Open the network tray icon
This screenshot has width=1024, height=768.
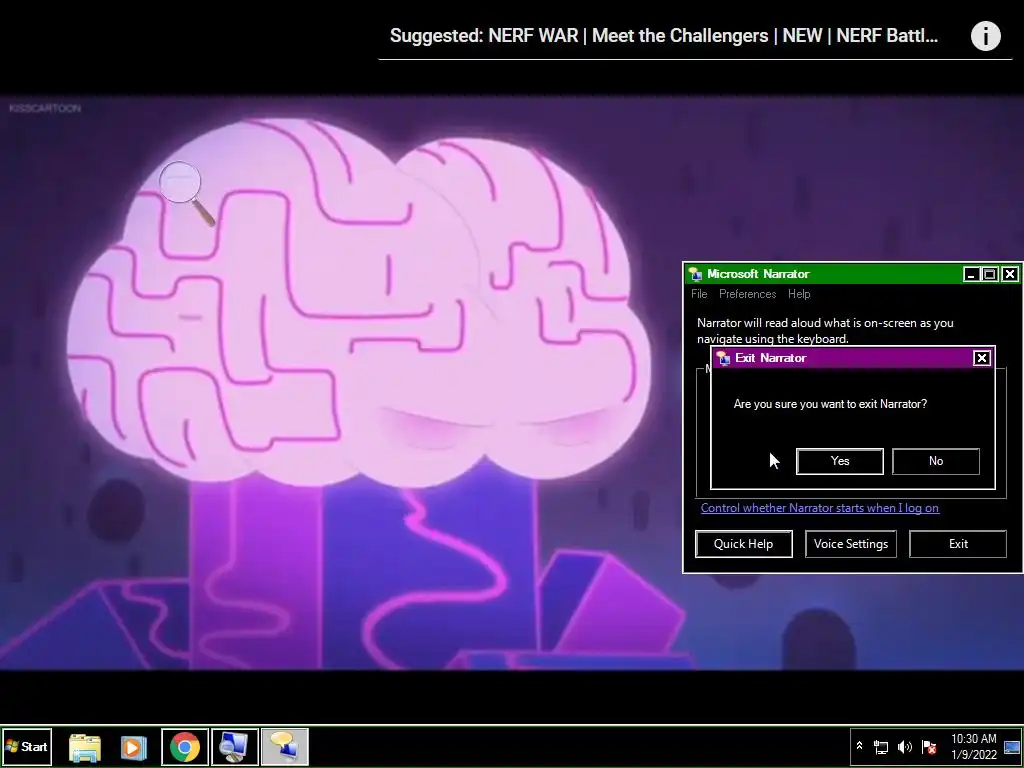point(881,747)
